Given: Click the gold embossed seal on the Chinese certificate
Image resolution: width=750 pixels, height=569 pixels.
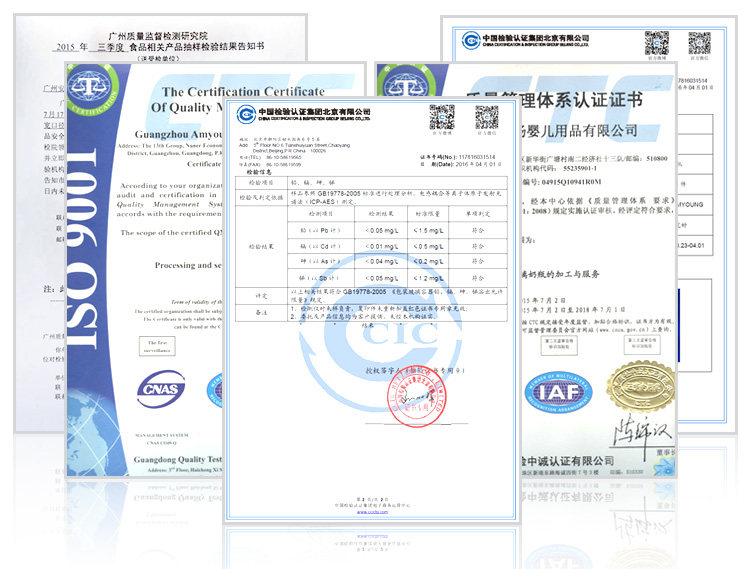Looking at the screenshot, I should pyautogui.click(x=641, y=387).
